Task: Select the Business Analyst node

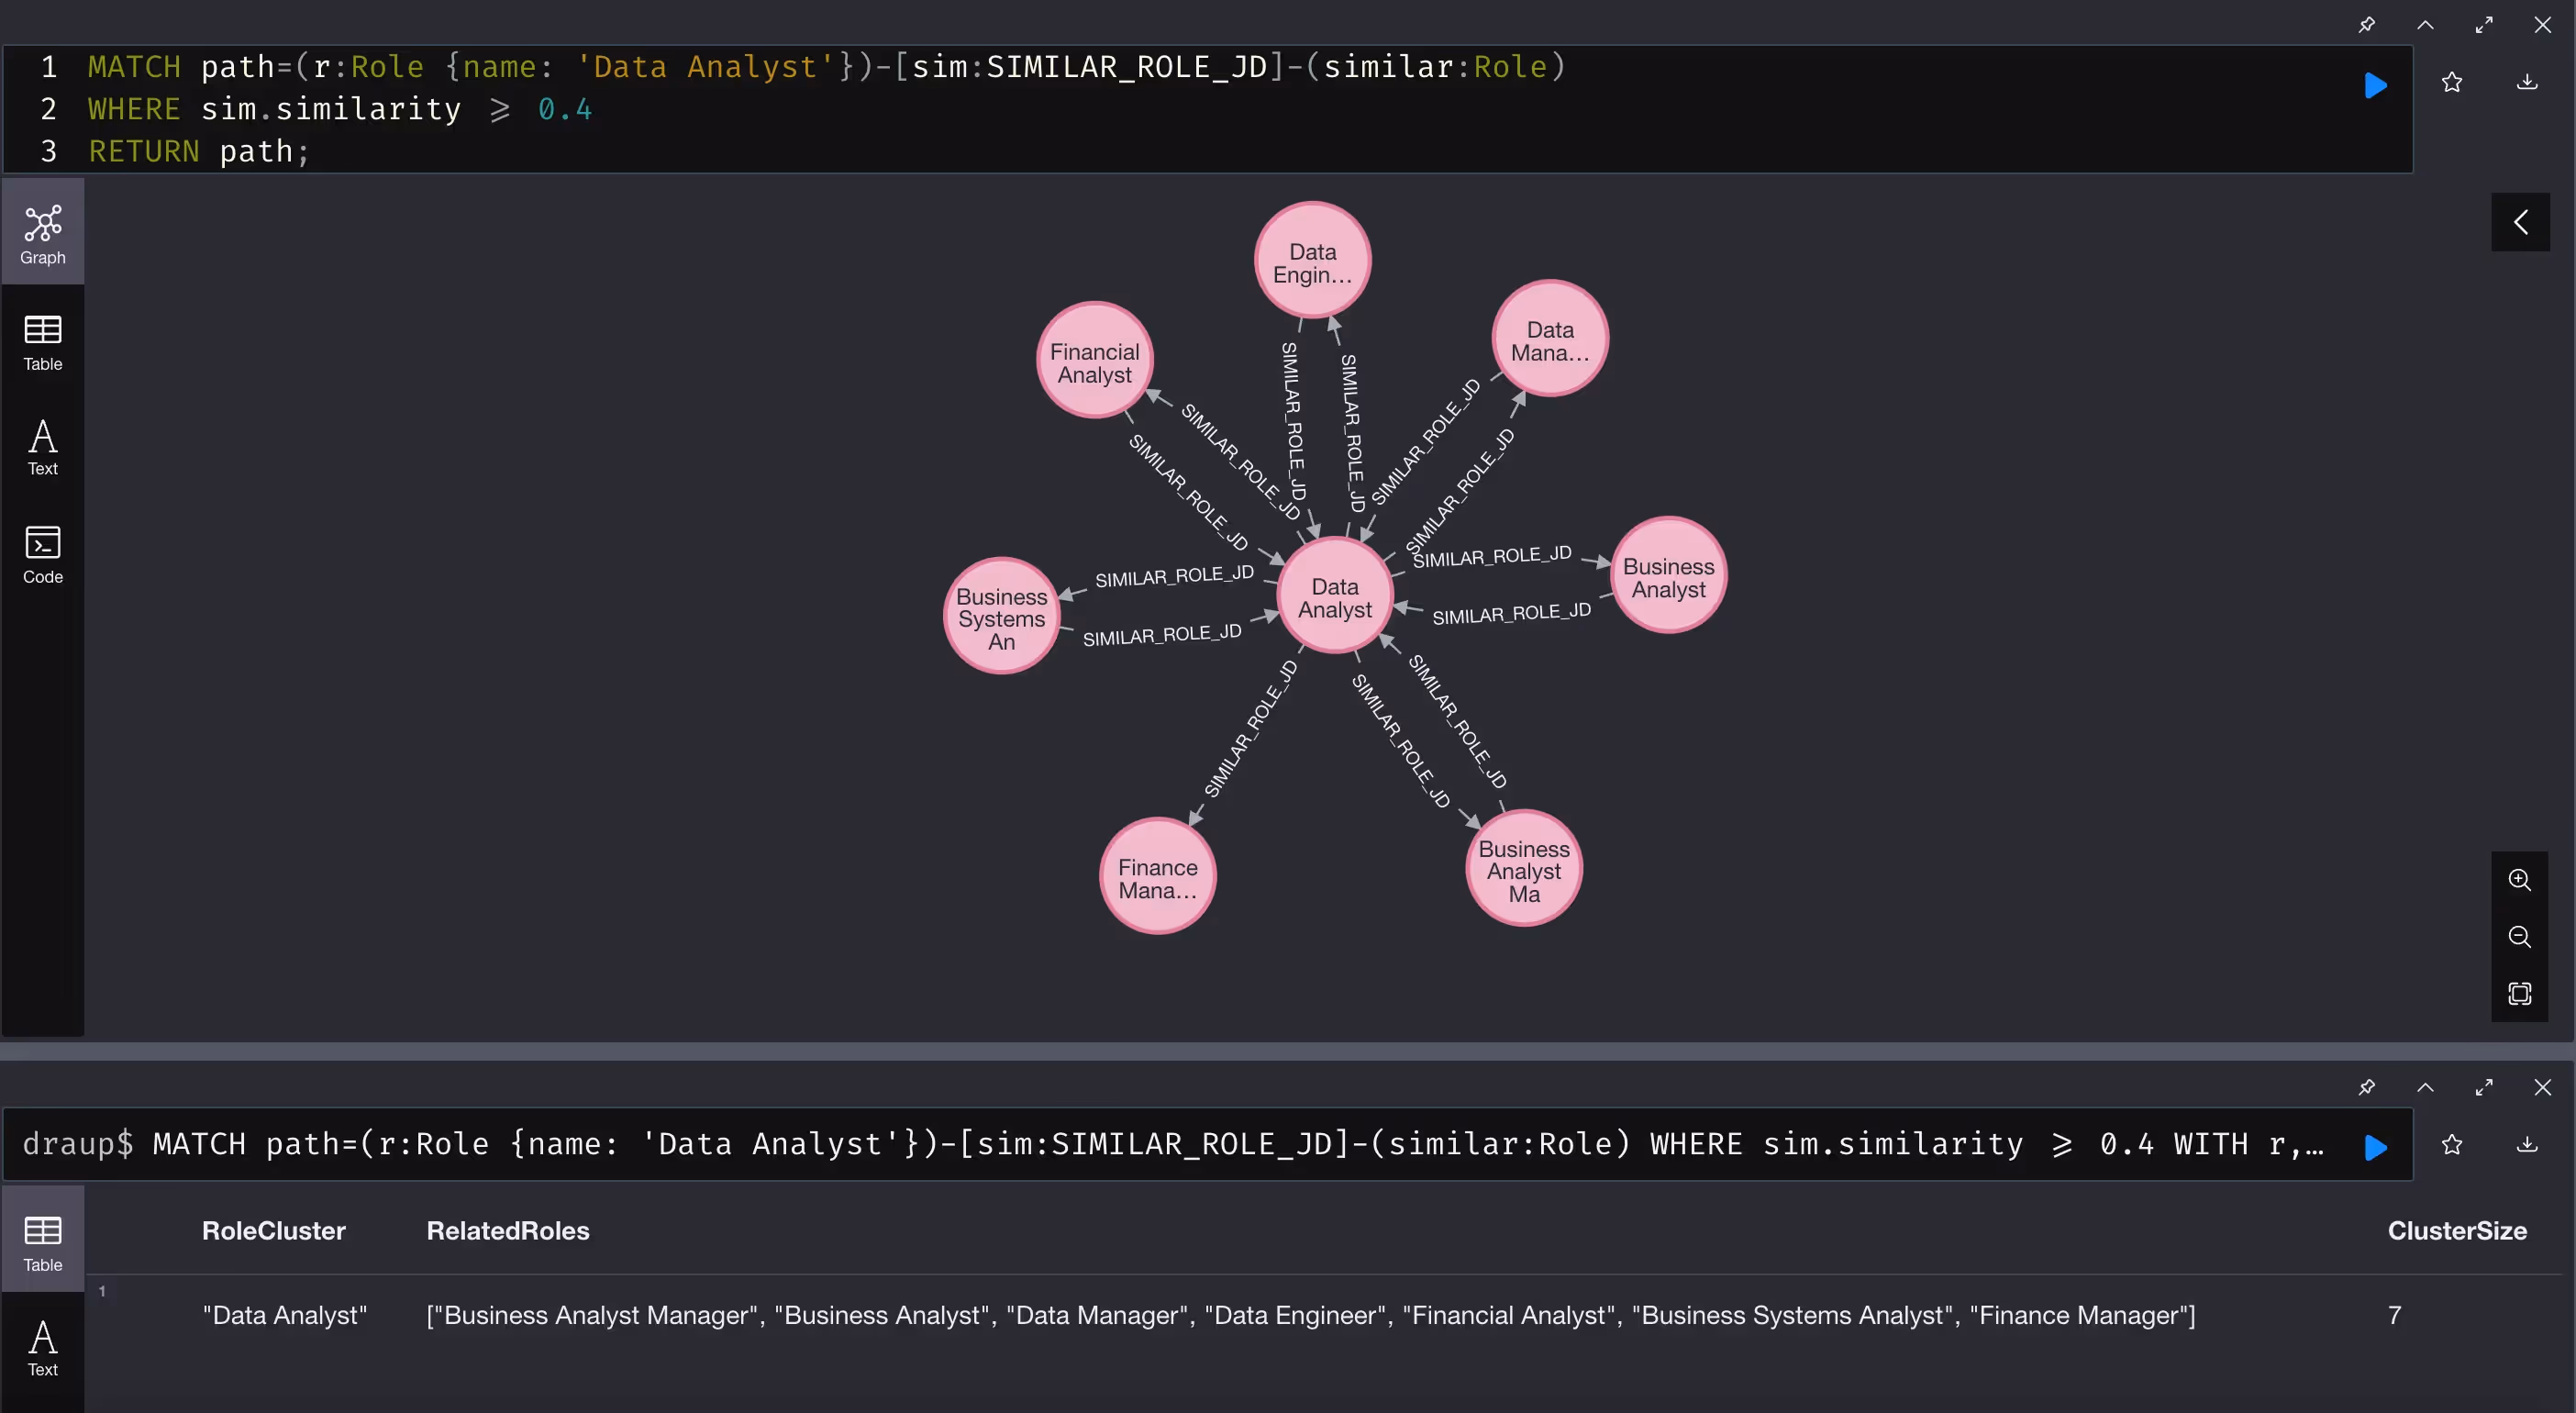Action: coord(1668,576)
